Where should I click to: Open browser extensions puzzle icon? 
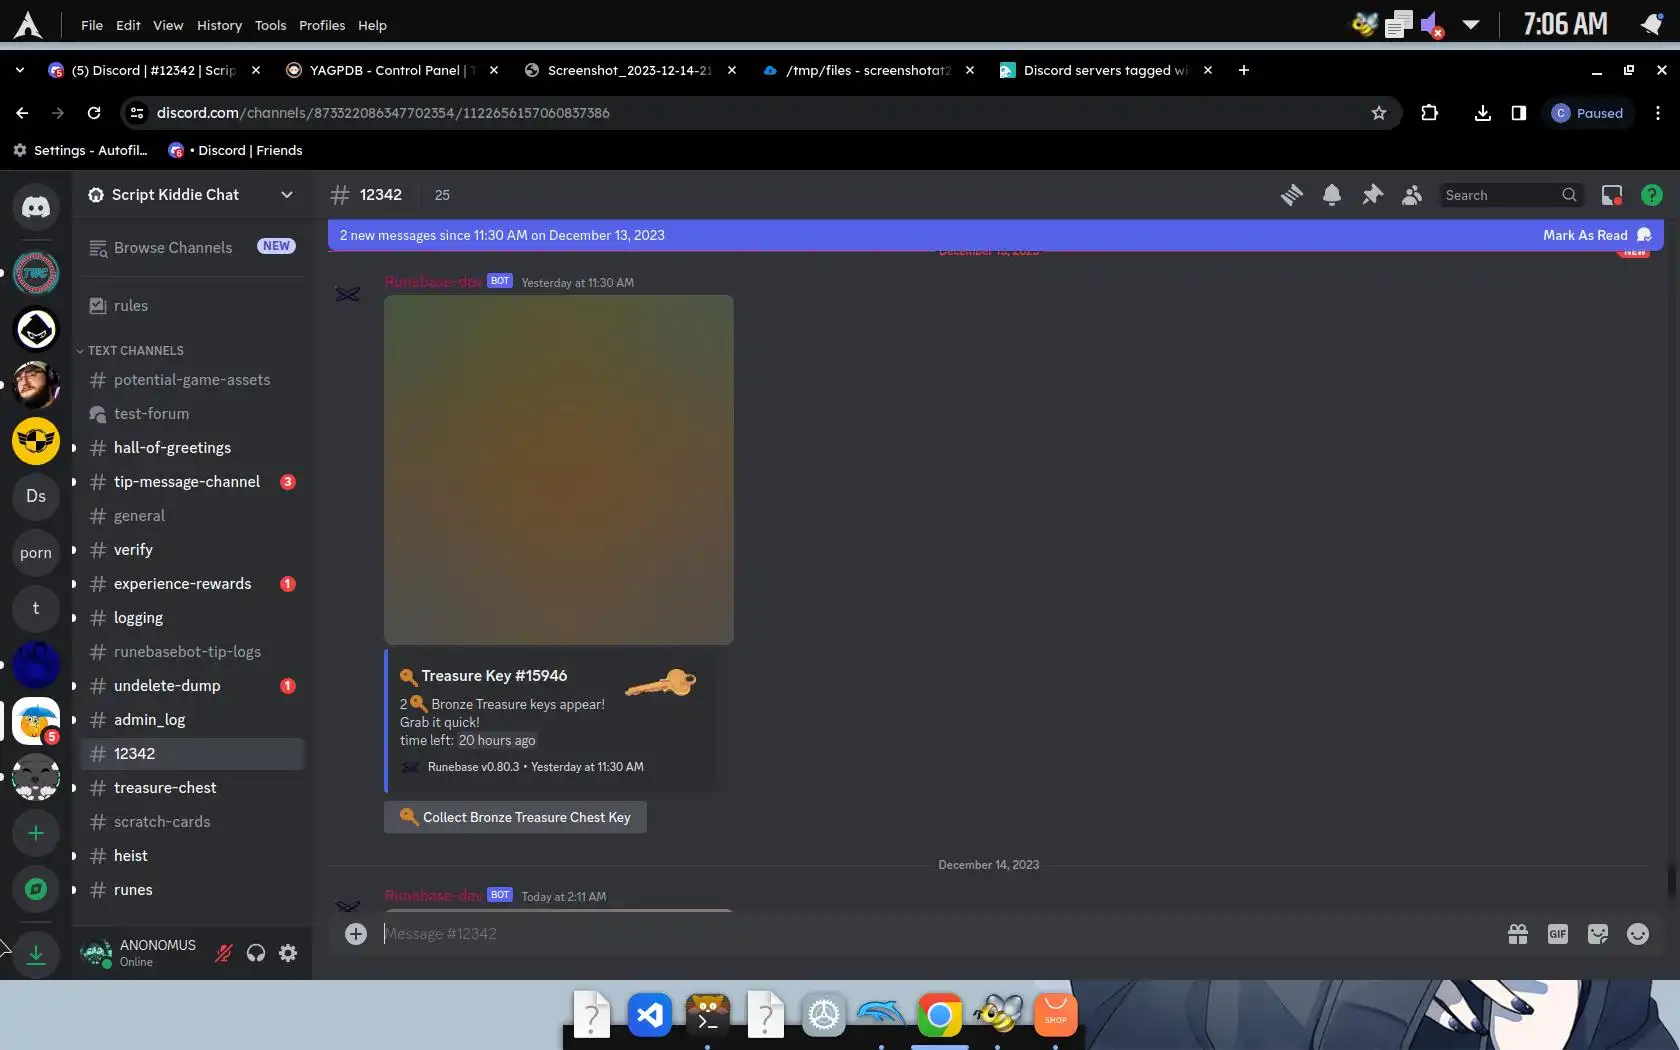pyautogui.click(x=1430, y=113)
